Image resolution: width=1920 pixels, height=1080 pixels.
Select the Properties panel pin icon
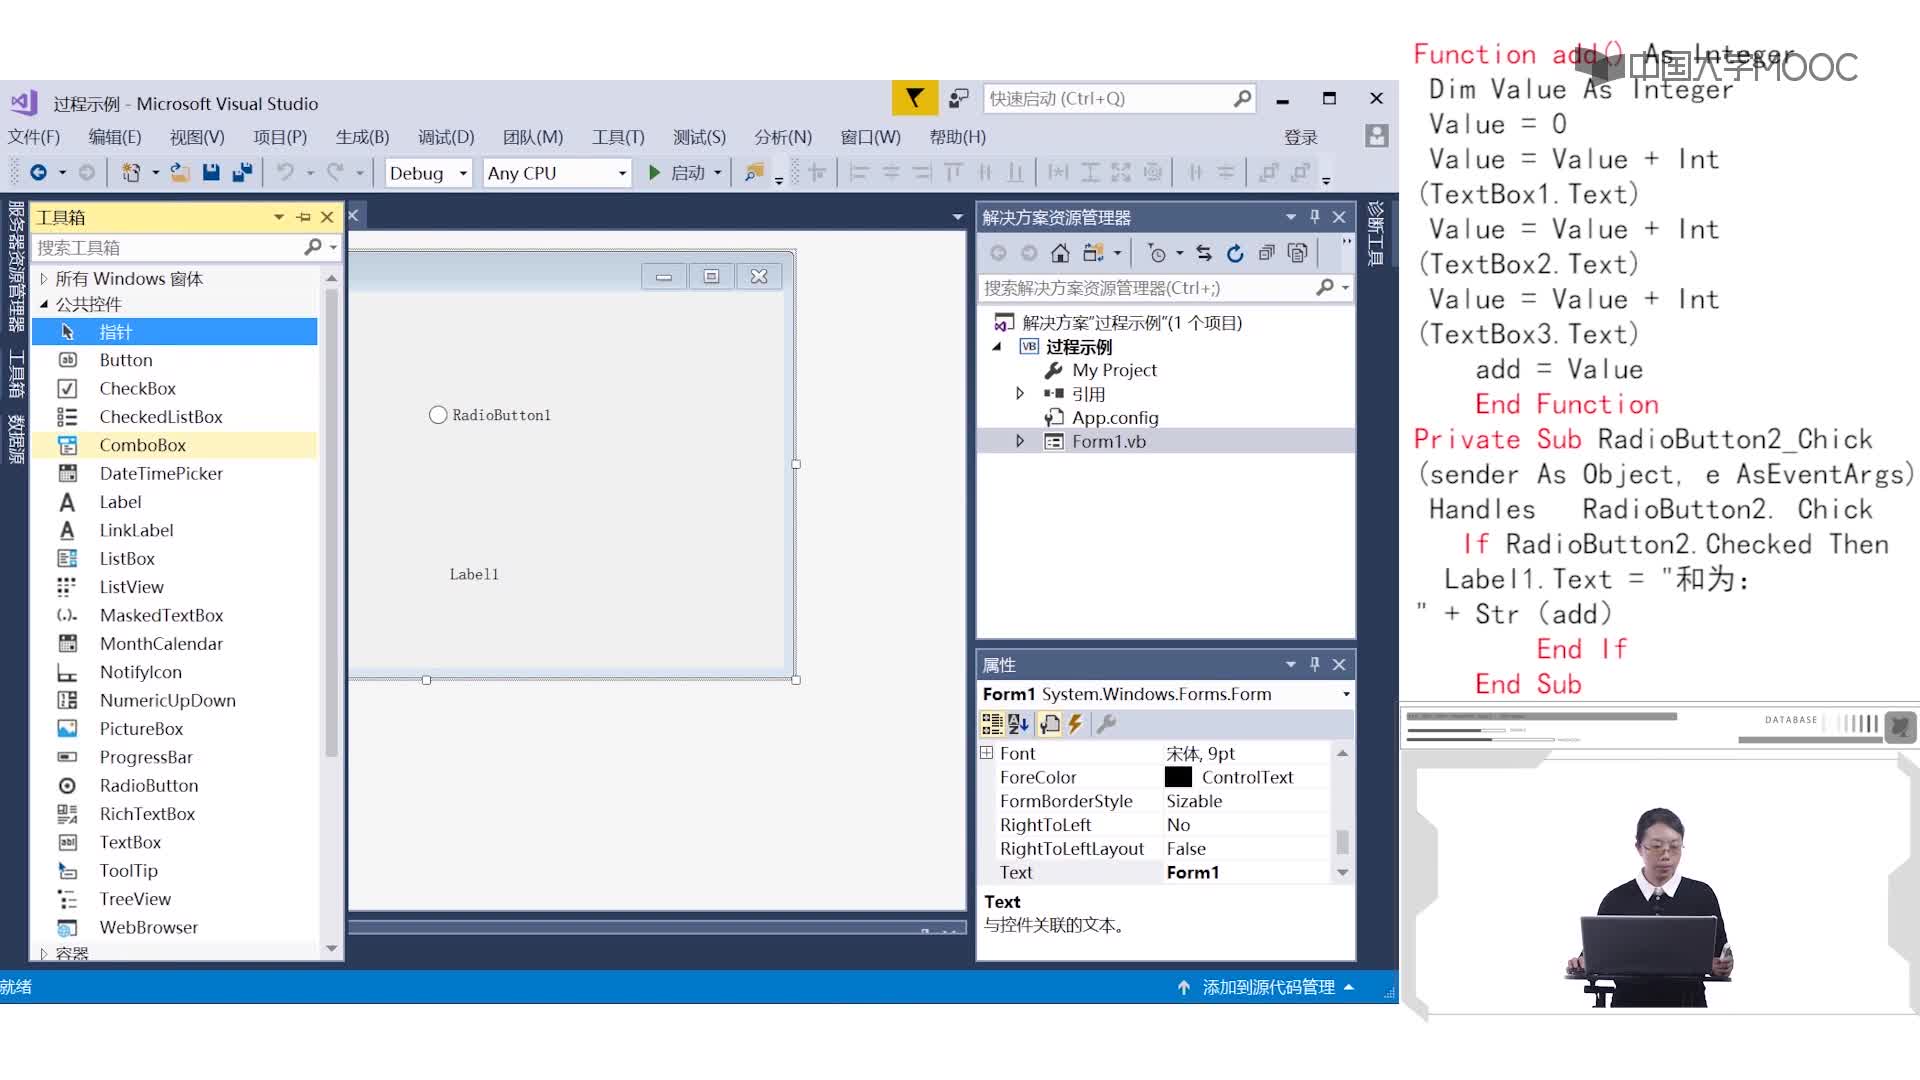(1315, 663)
